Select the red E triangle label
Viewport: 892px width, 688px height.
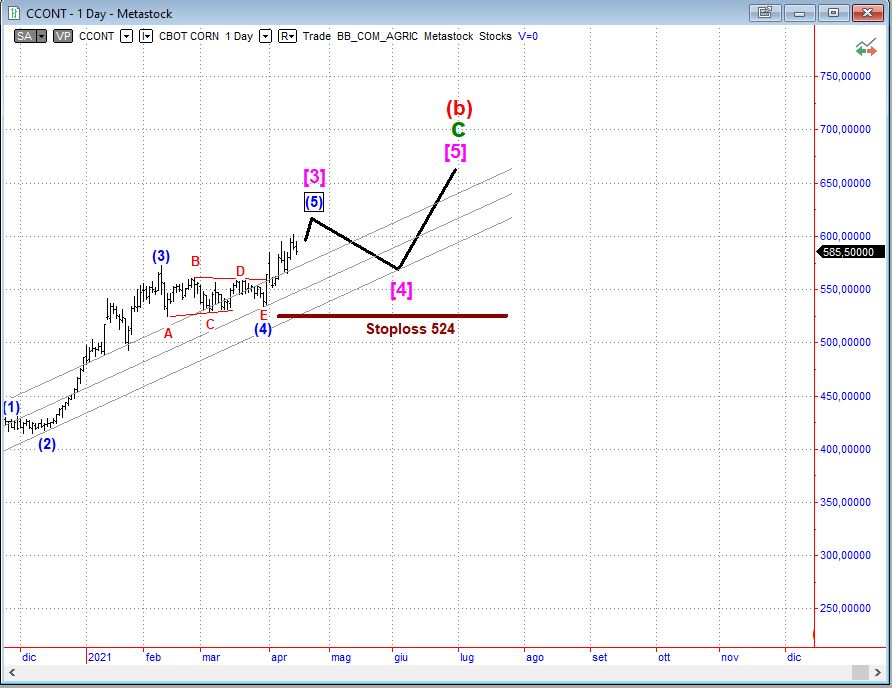click(263, 315)
